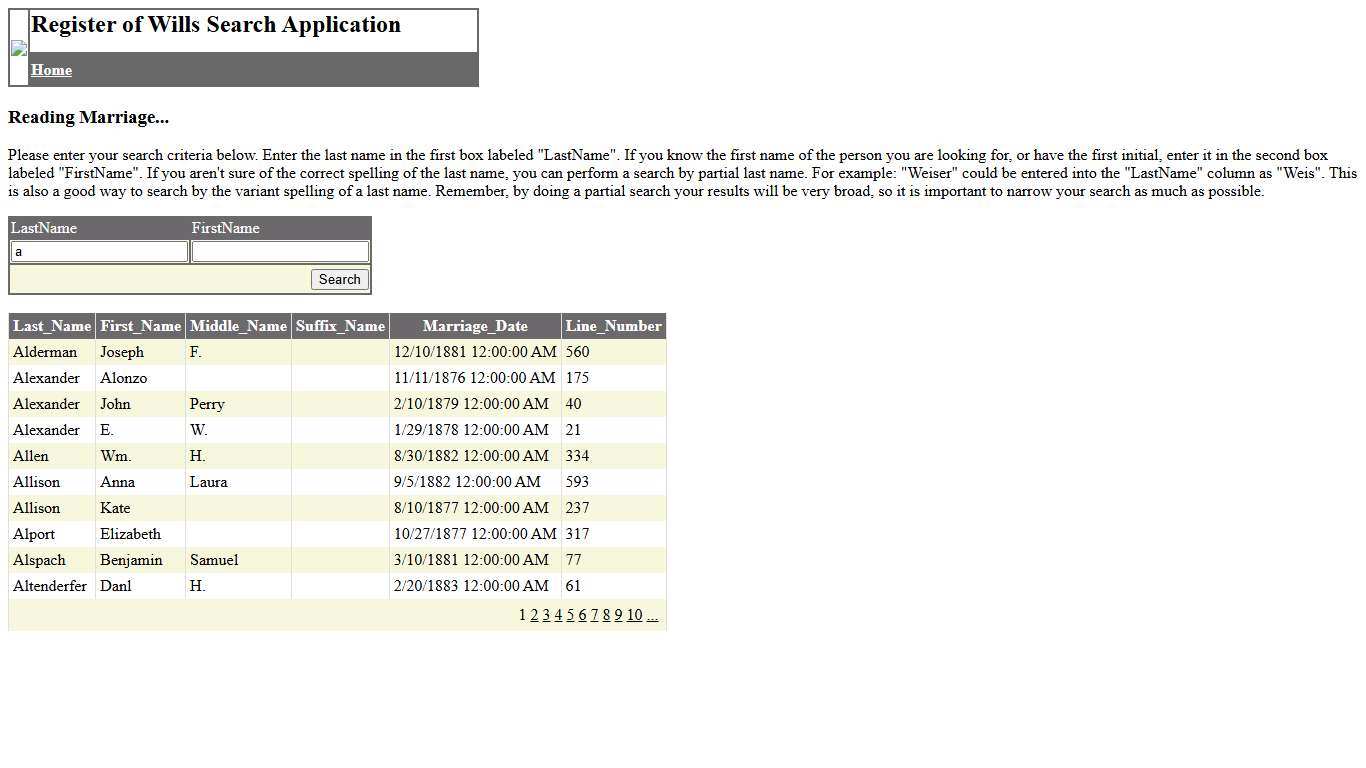Sort by the Marriage_Date column header
This screenshot has width=1366, height=768.
474,325
